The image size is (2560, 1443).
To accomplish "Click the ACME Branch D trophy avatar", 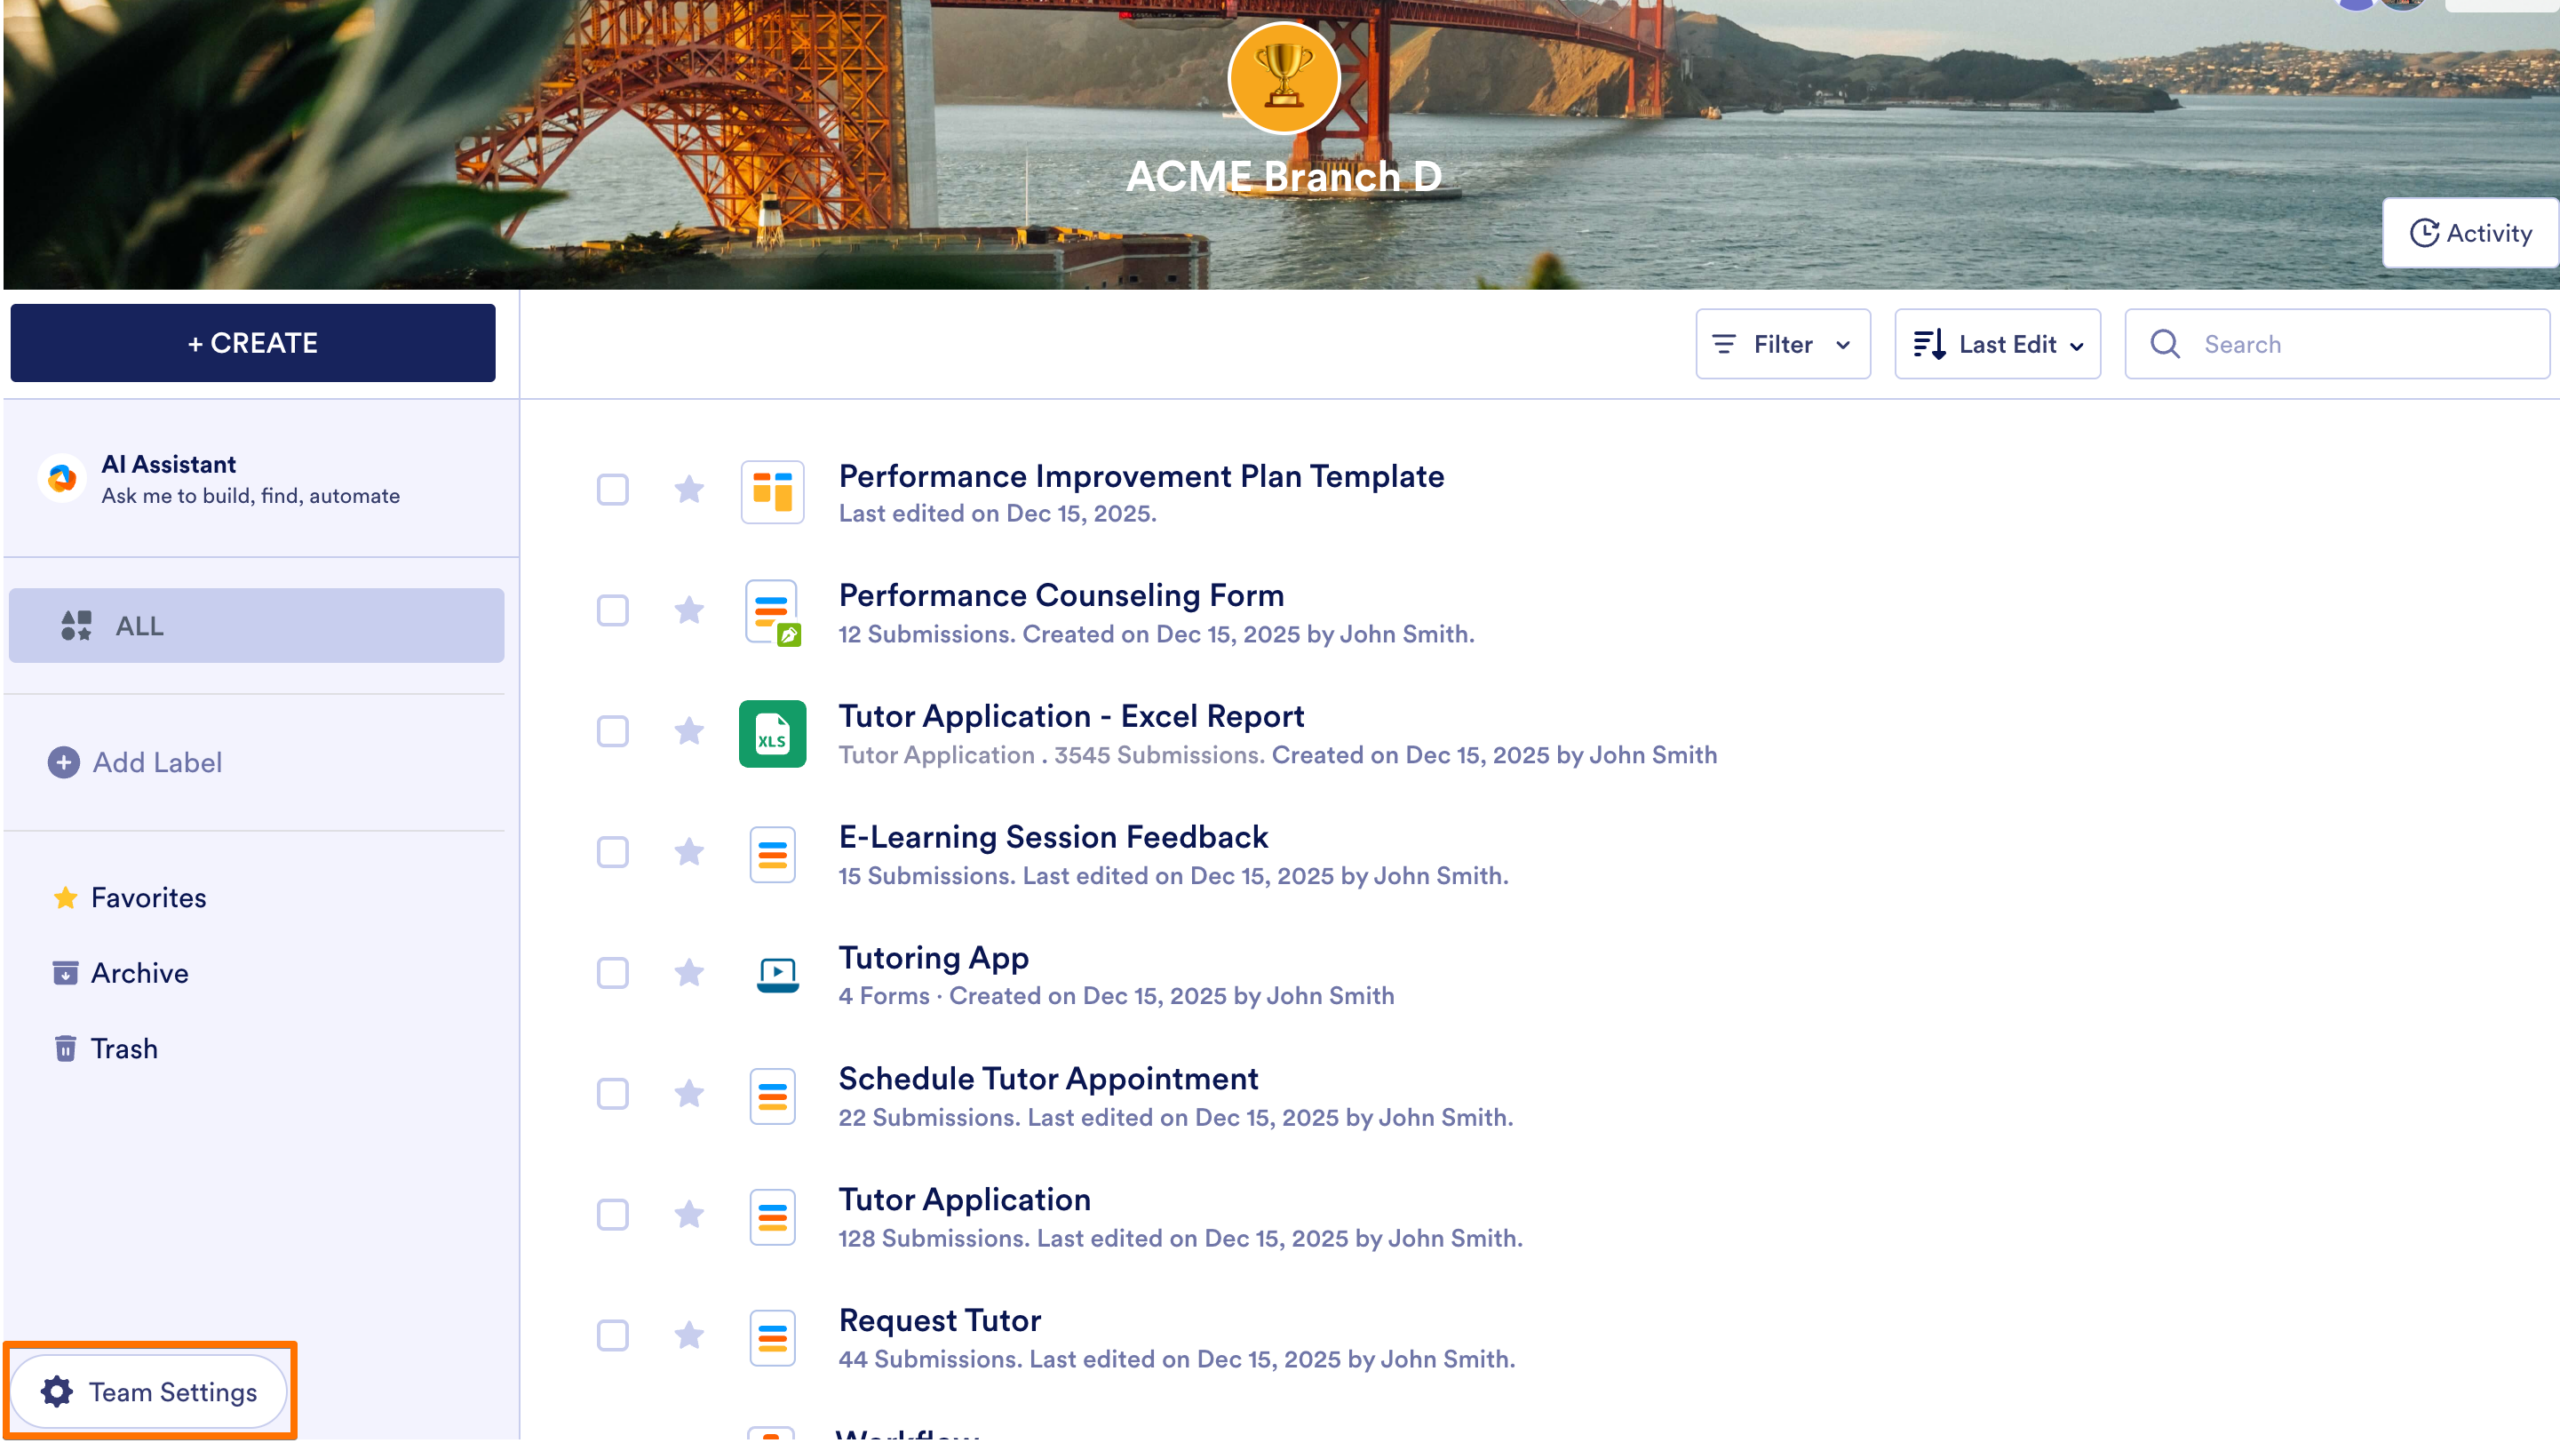I will (x=1284, y=78).
